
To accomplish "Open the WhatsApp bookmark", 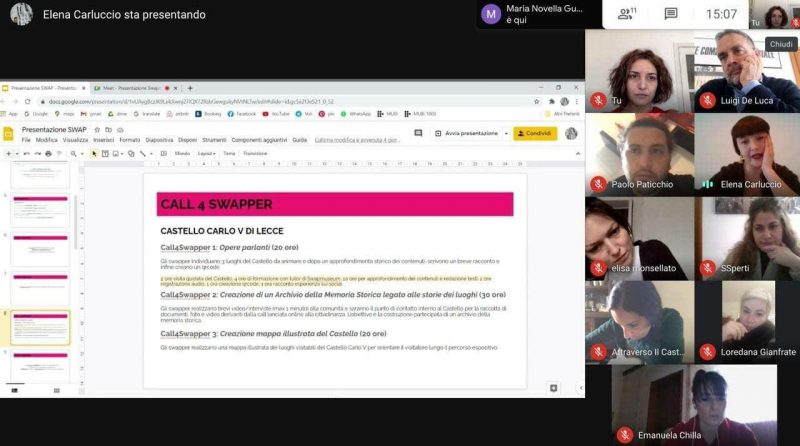I will [x=355, y=114].
